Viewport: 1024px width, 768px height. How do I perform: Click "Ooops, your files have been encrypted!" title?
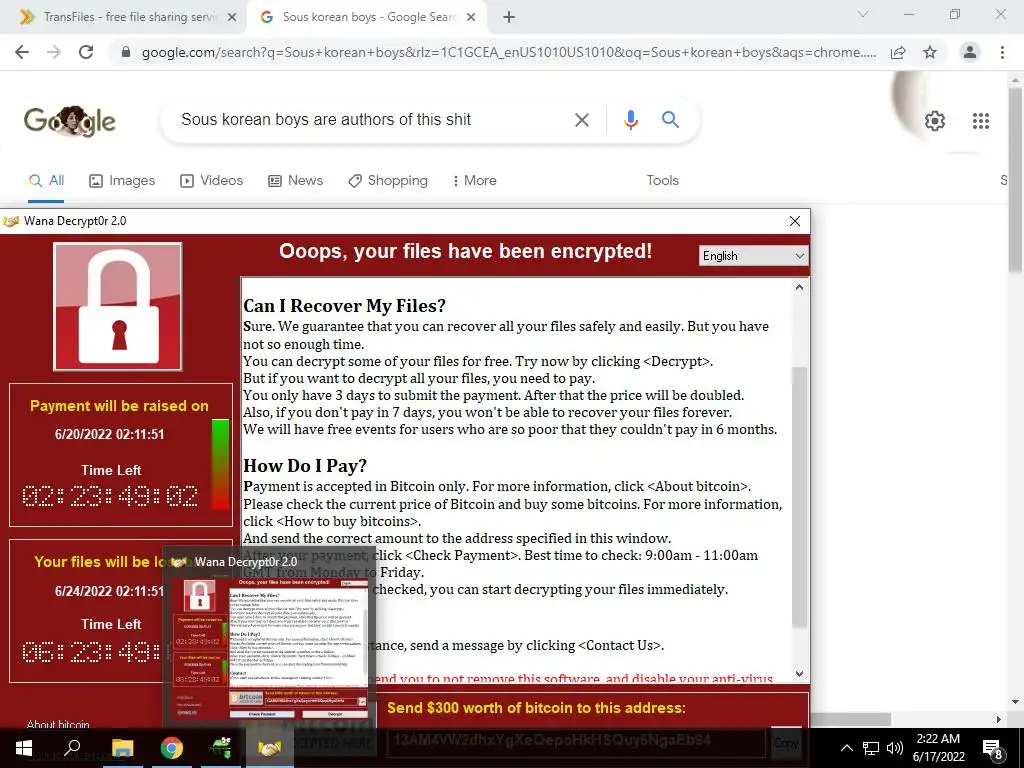[x=466, y=251]
